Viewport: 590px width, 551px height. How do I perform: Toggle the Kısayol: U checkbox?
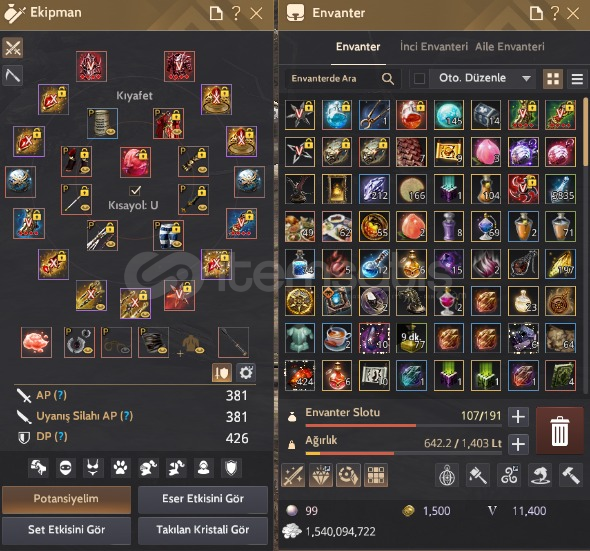coord(135,190)
